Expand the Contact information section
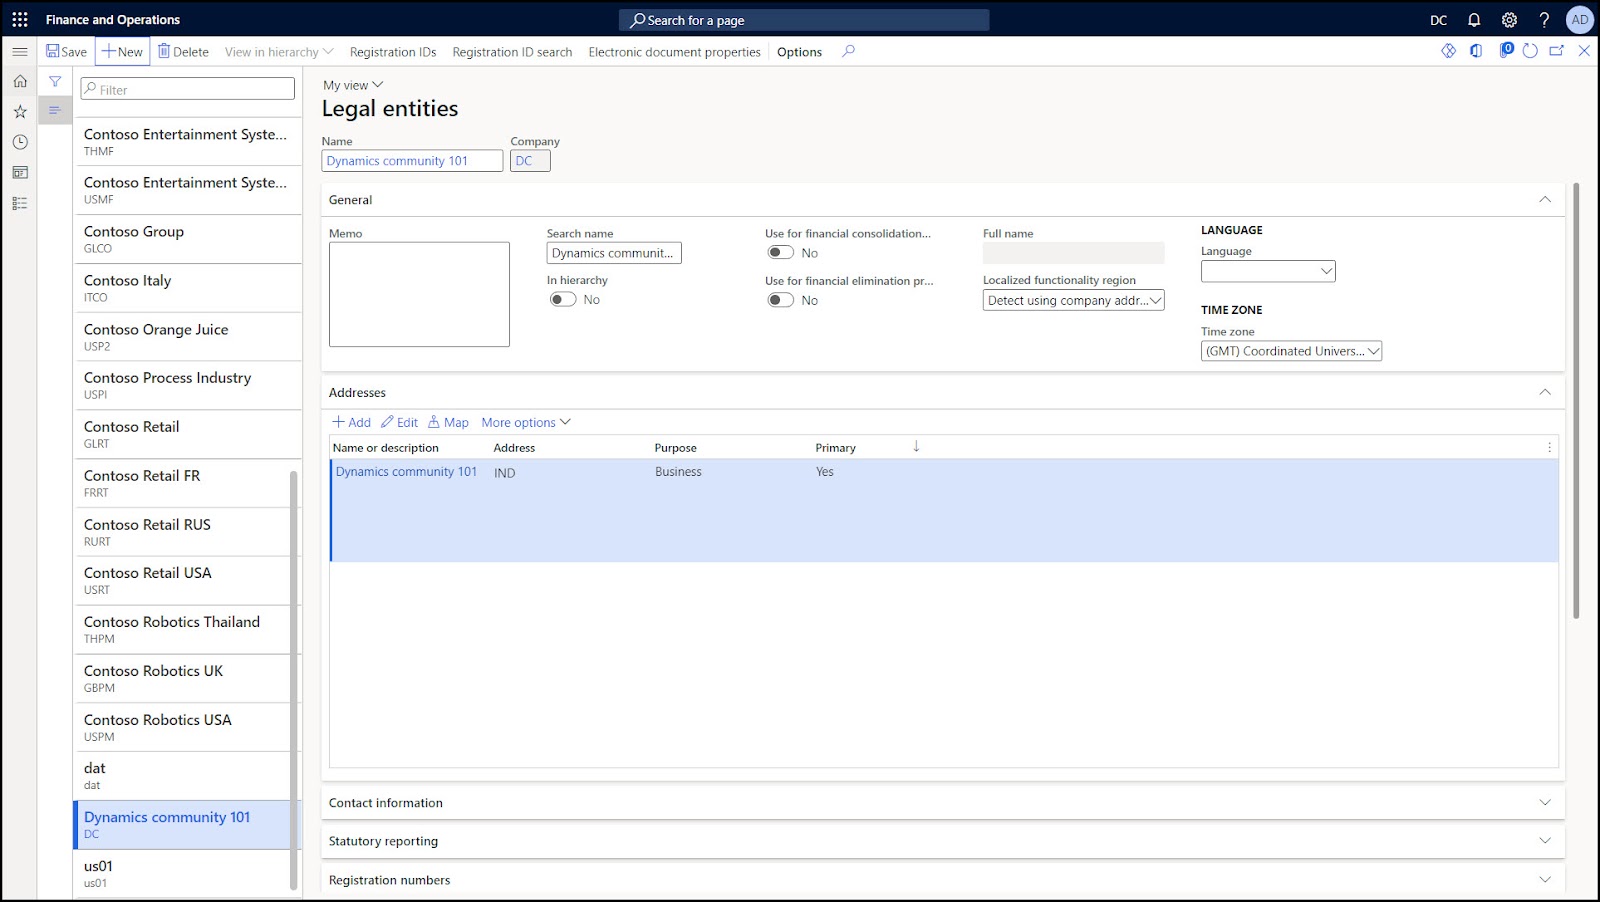 [1545, 802]
